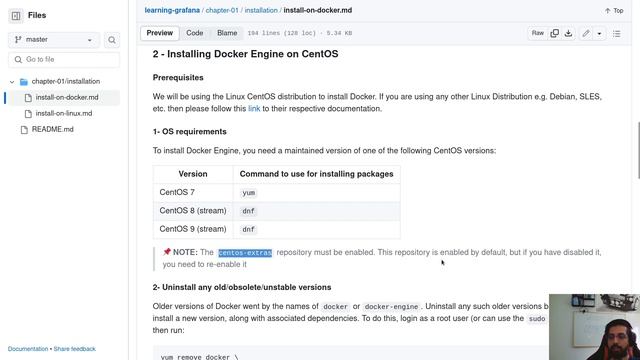Open the master branch dropdown
Viewport: 640px width, 360px height.
coord(54,40)
